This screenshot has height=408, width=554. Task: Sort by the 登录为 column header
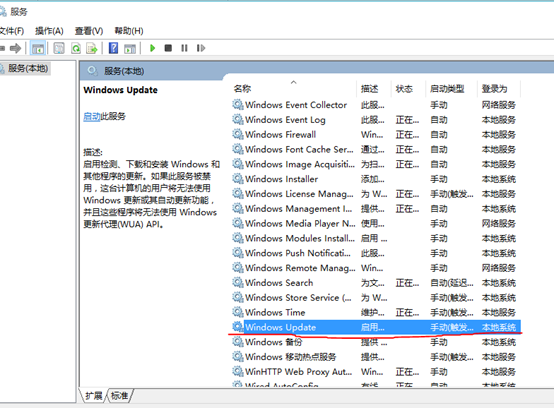point(494,89)
